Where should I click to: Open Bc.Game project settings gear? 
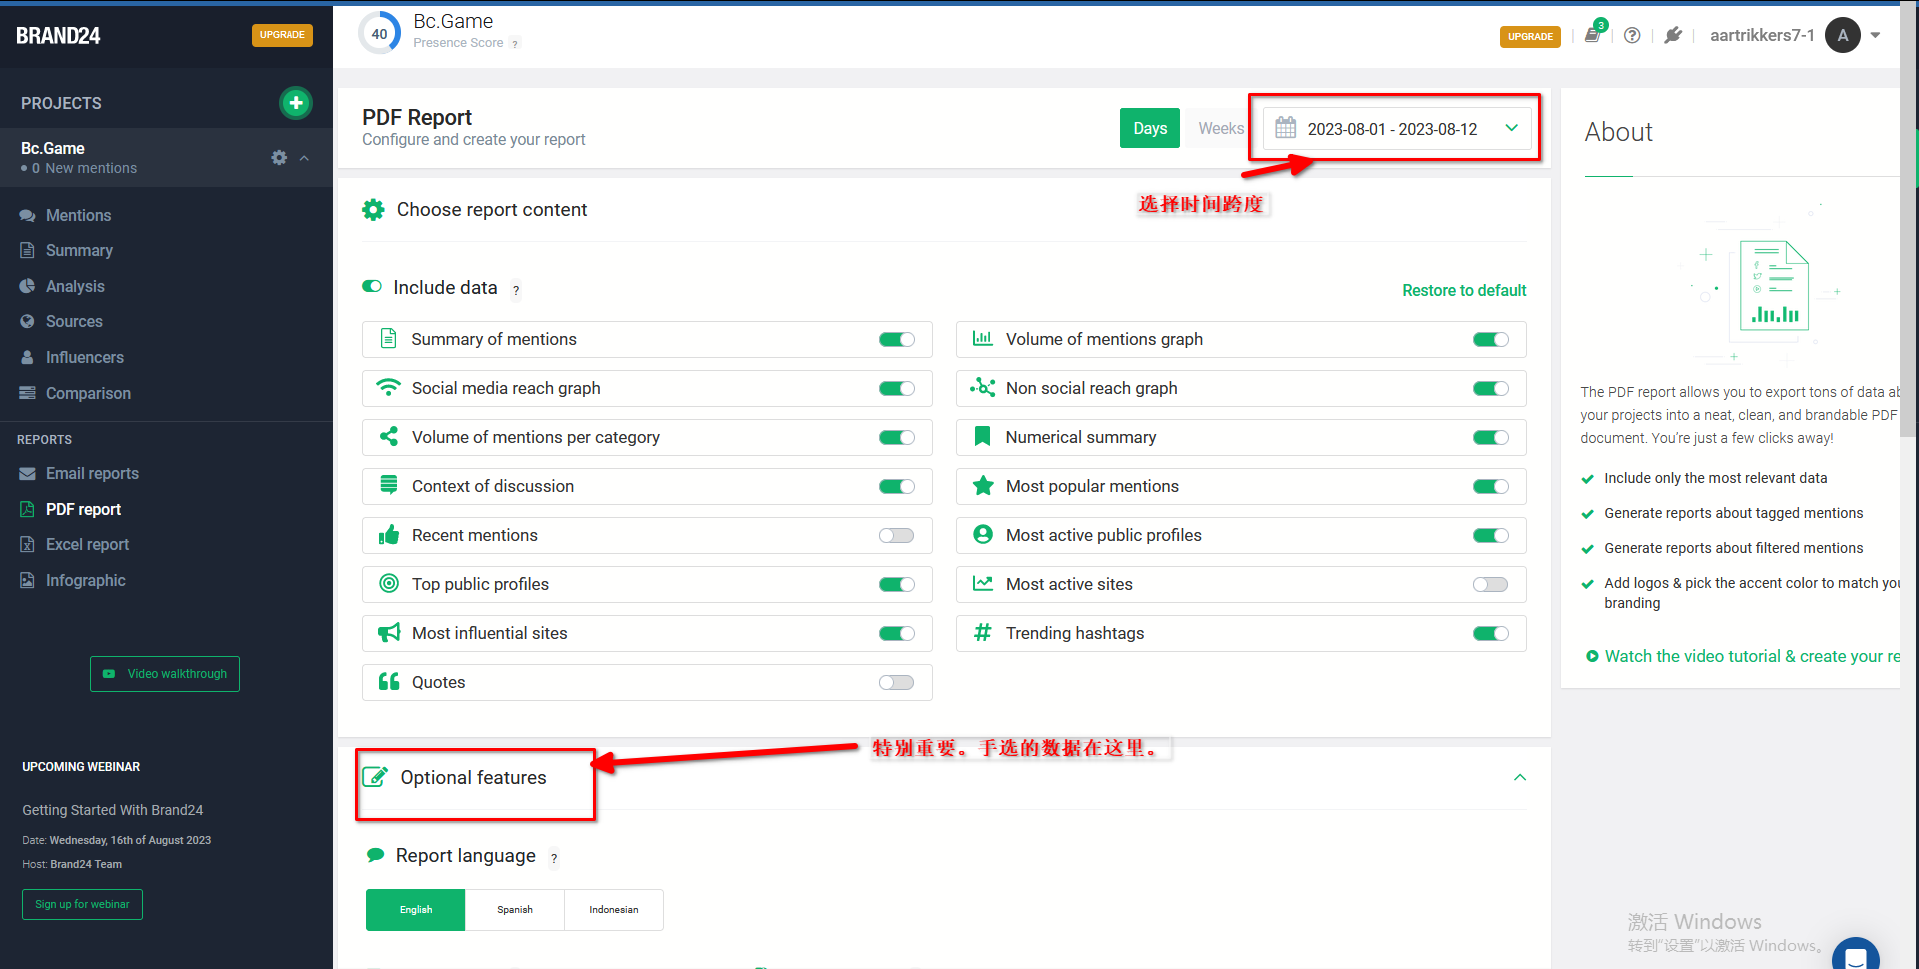click(279, 158)
